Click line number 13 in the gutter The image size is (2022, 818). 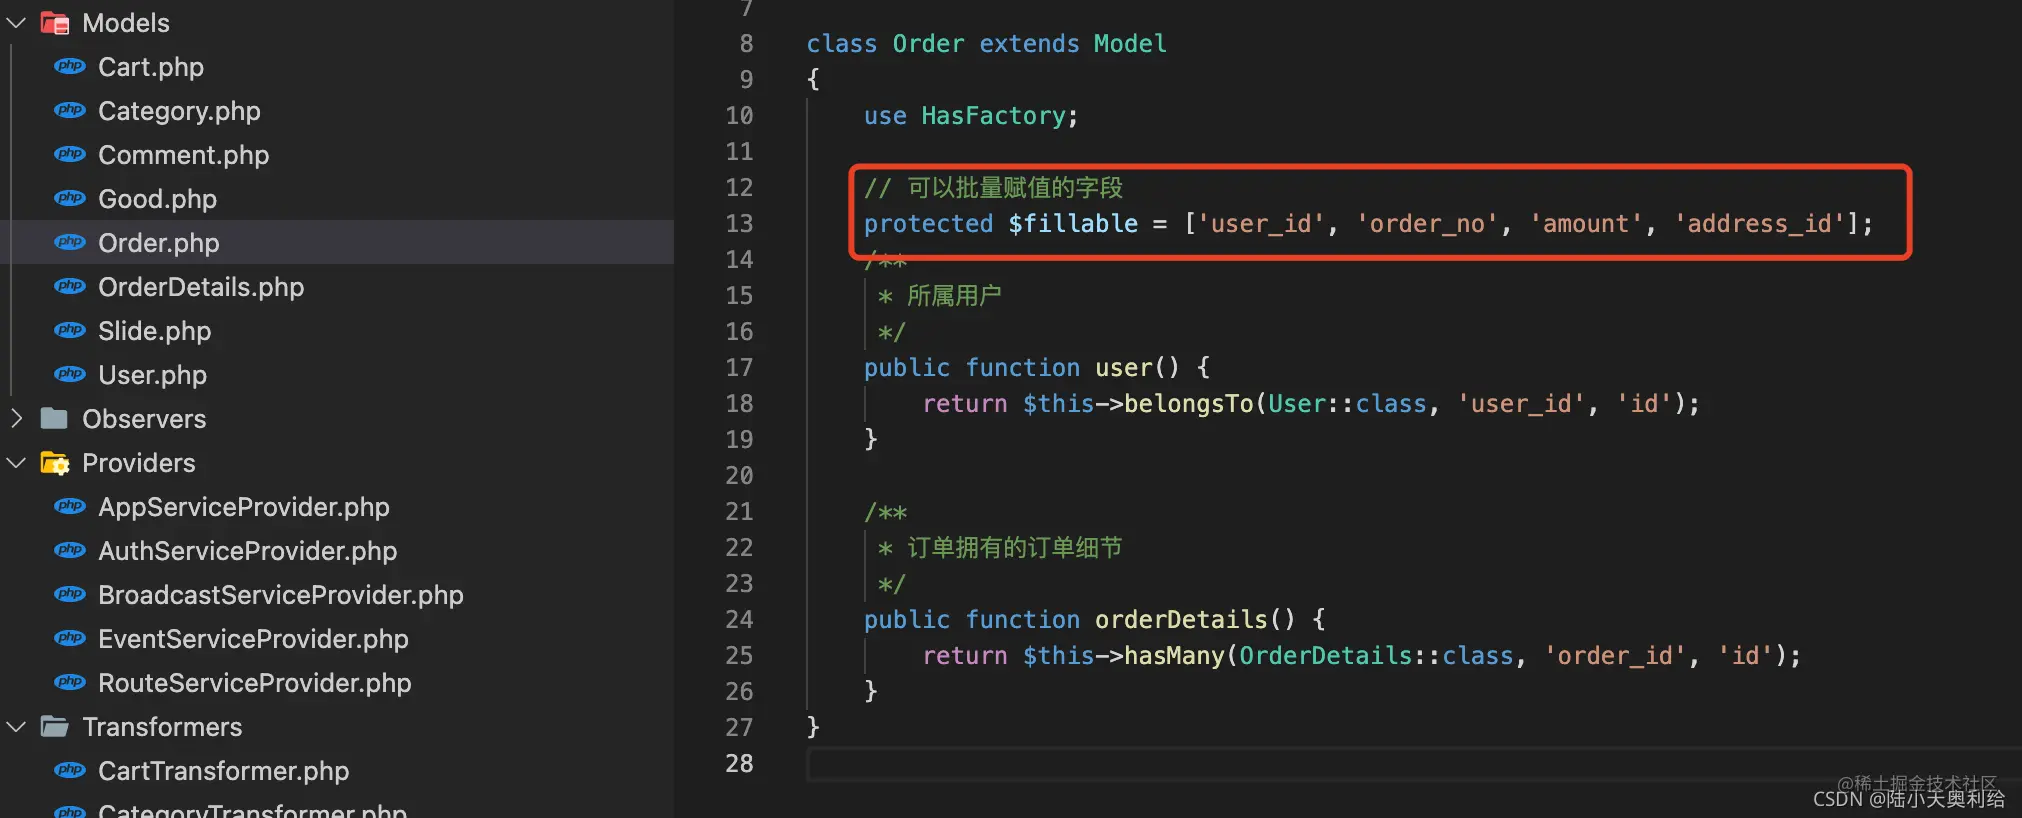coord(739,223)
